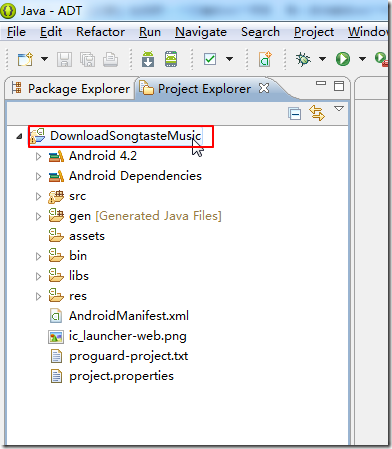The height and width of the screenshot is (449, 392).
Task: Select the DownloadSongtasteMusic project
Action: [125, 136]
